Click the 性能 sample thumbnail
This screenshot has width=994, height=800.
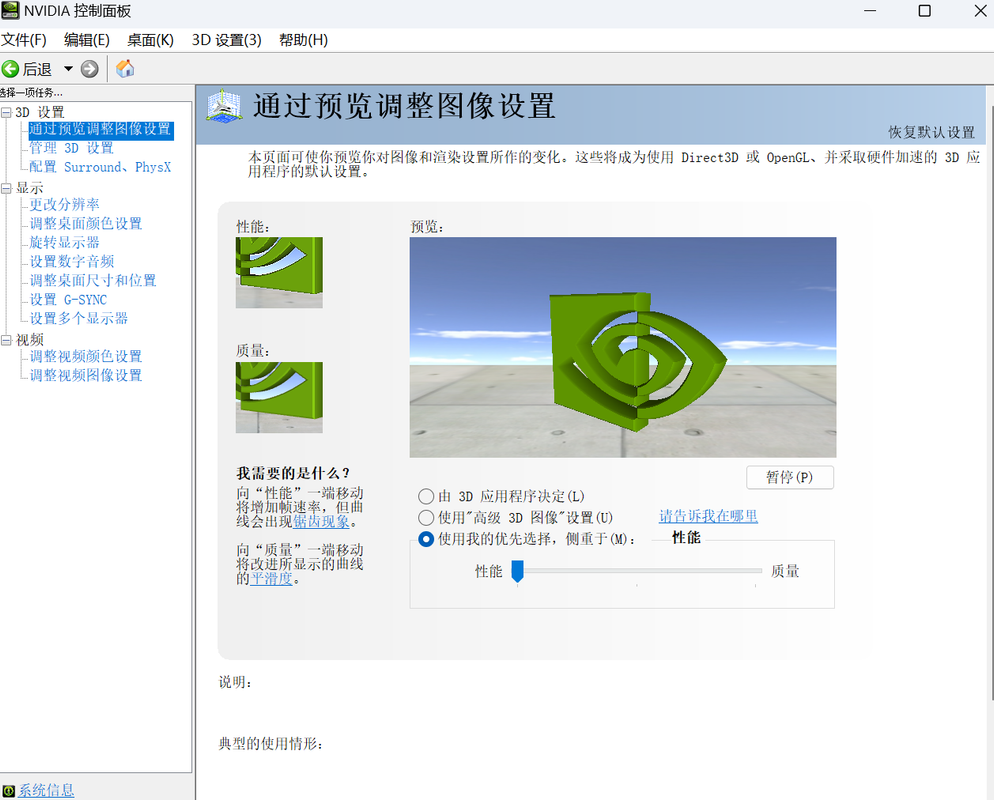tap(279, 273)
